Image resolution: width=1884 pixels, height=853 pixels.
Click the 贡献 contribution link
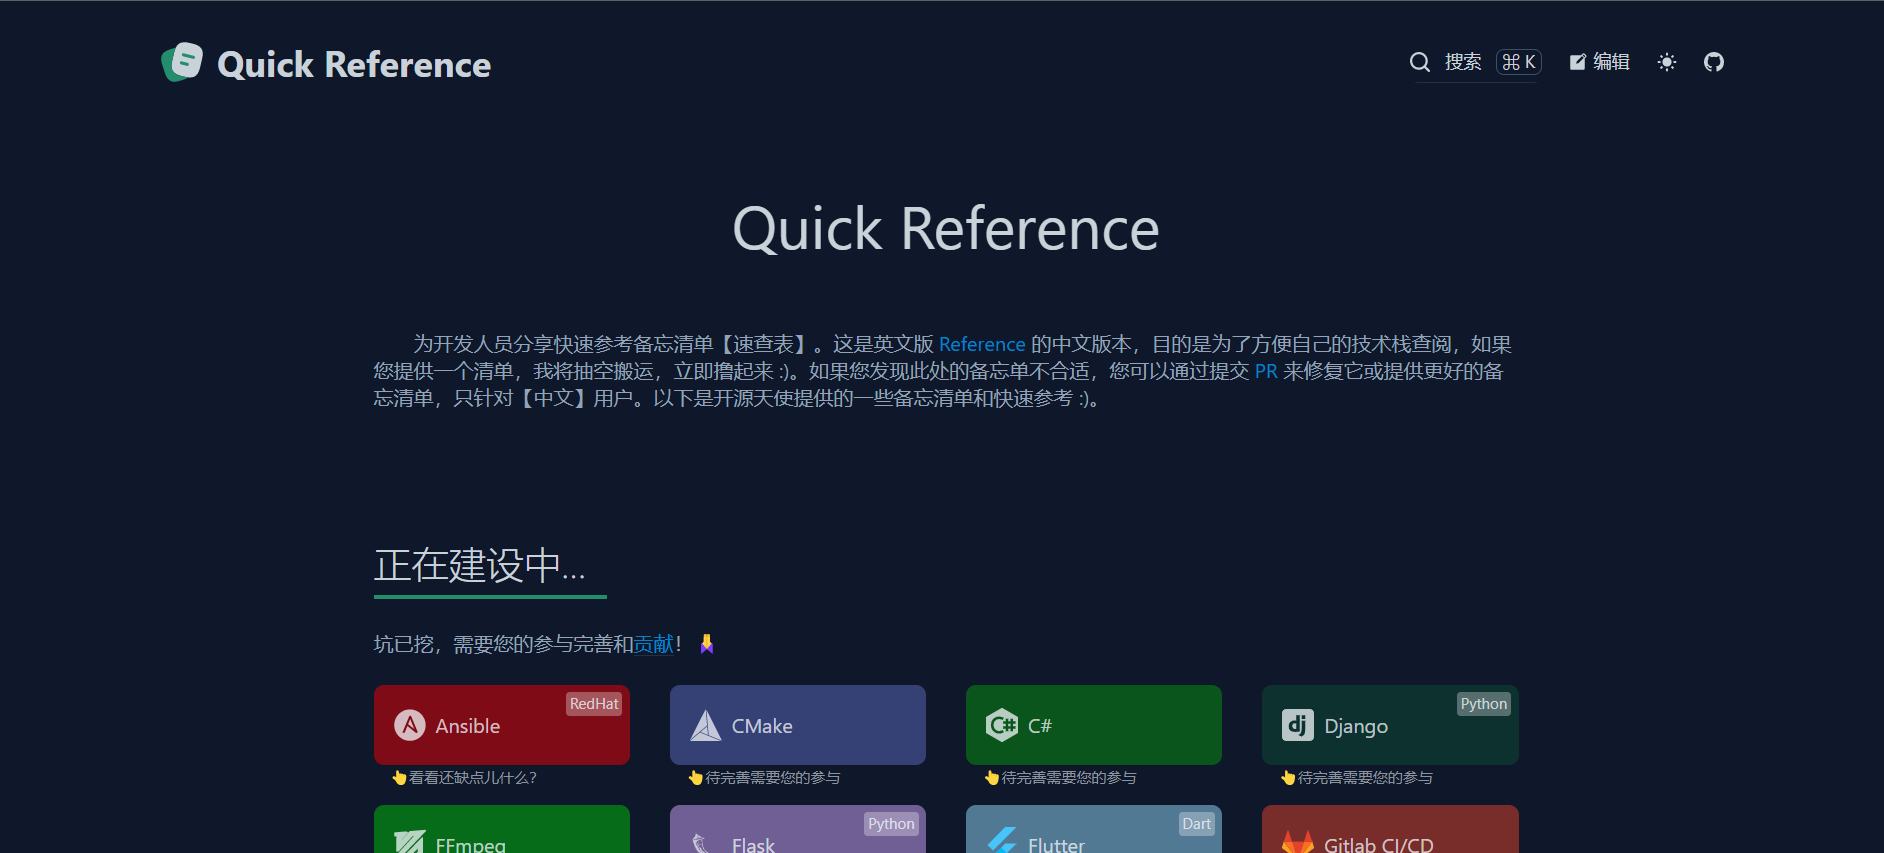(653, 645)
